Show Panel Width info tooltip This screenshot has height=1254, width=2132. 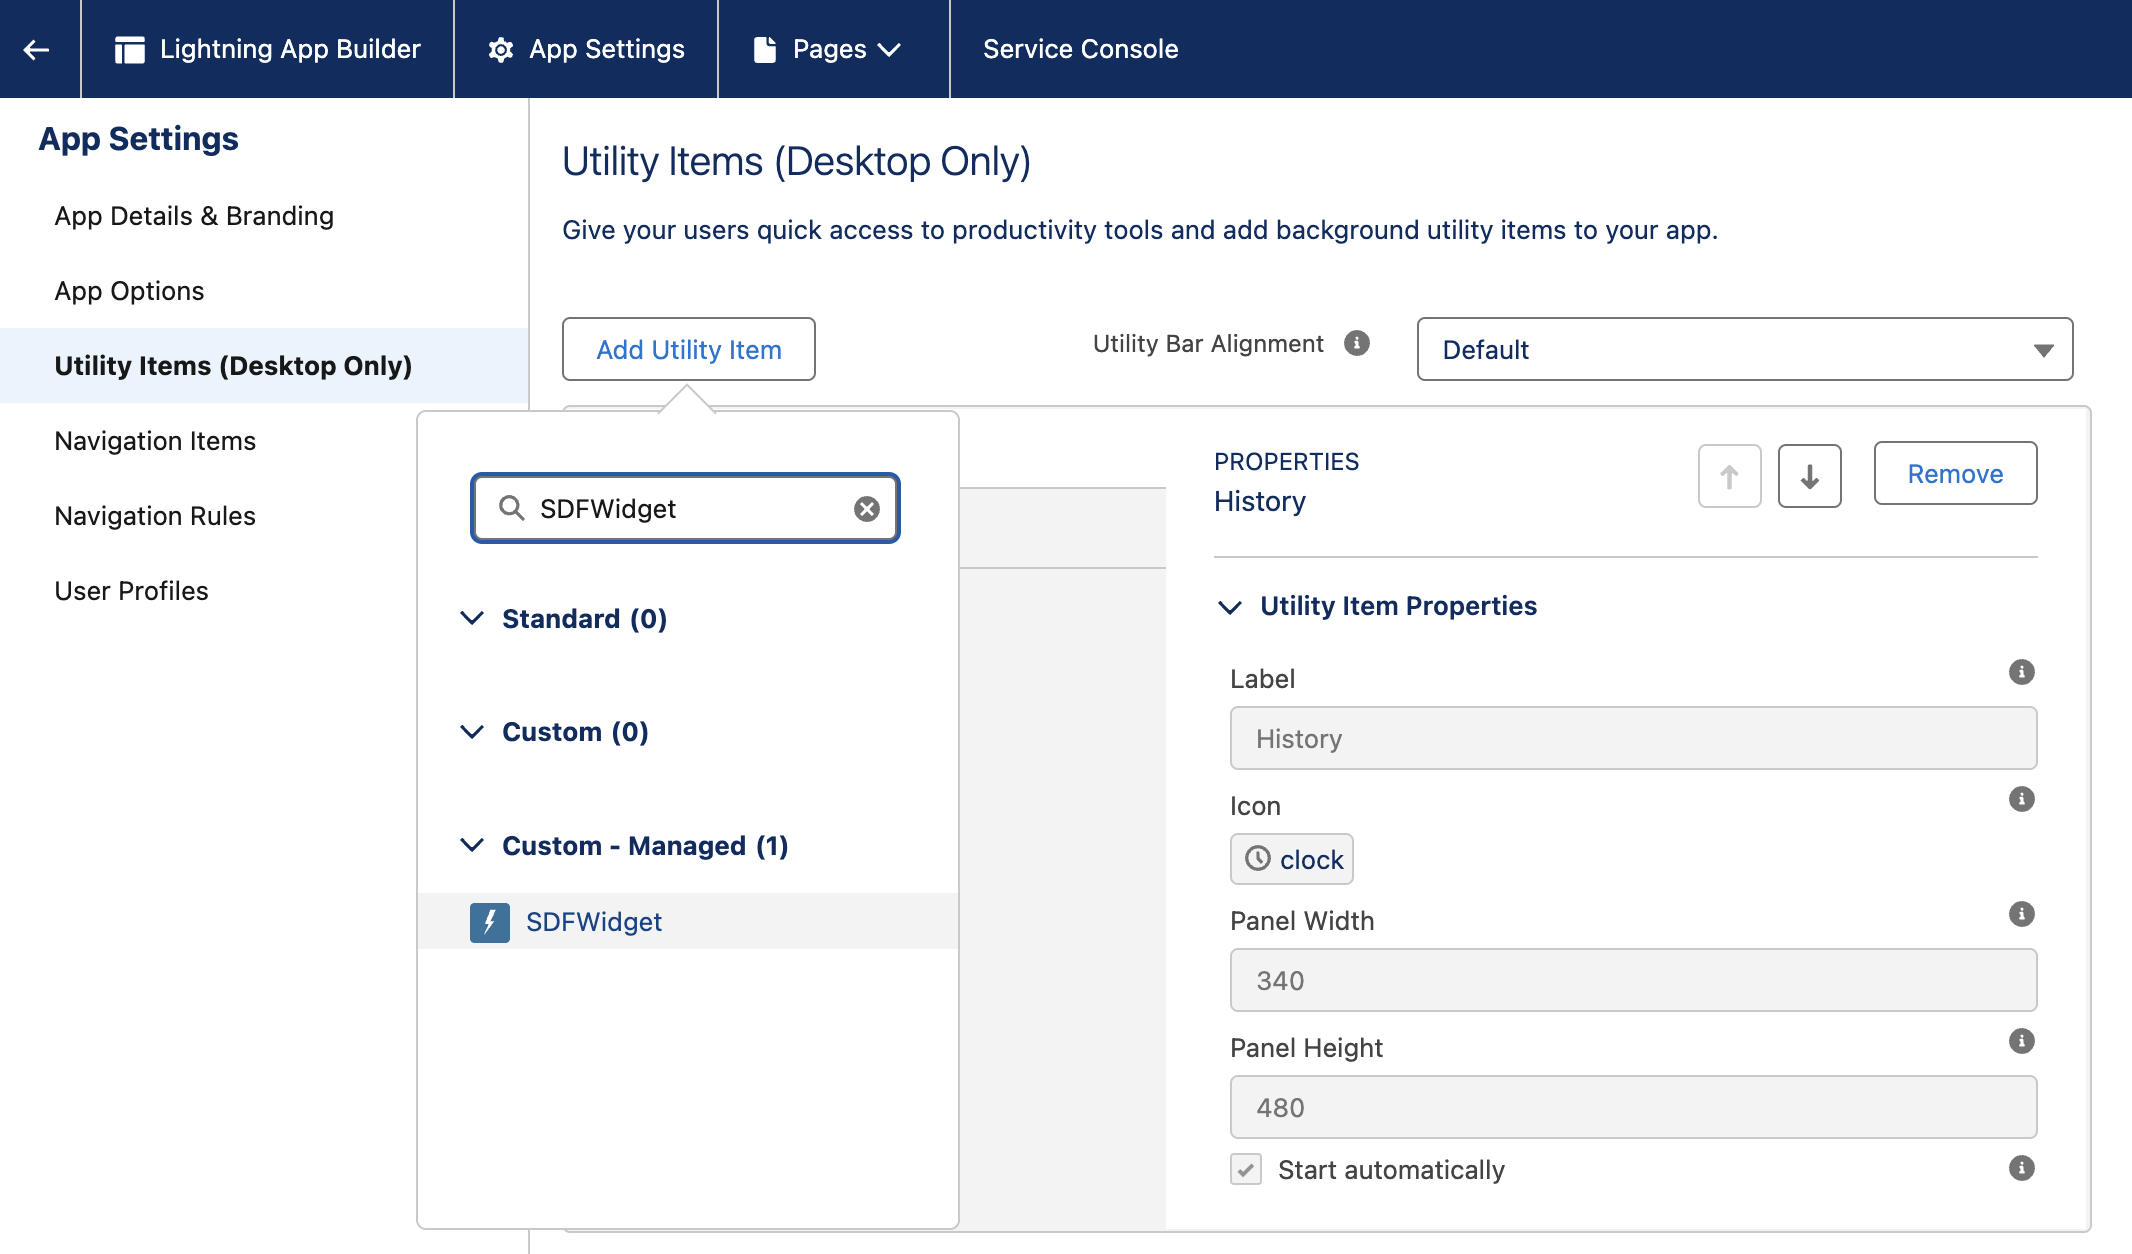click(x=2021, y=914)
